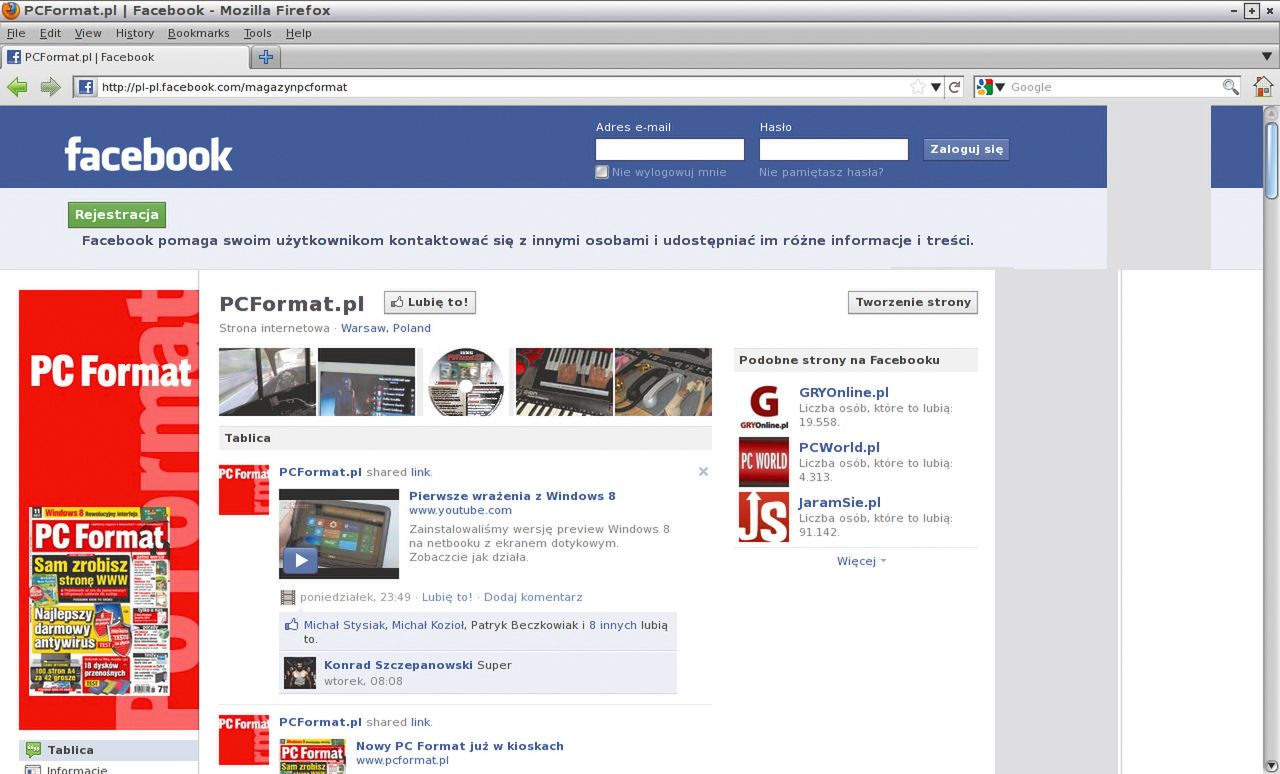Viewport: 1280px width, 774px height.
Task: Click the JaramSie.pl logo icon
Action: pos(764,517)
